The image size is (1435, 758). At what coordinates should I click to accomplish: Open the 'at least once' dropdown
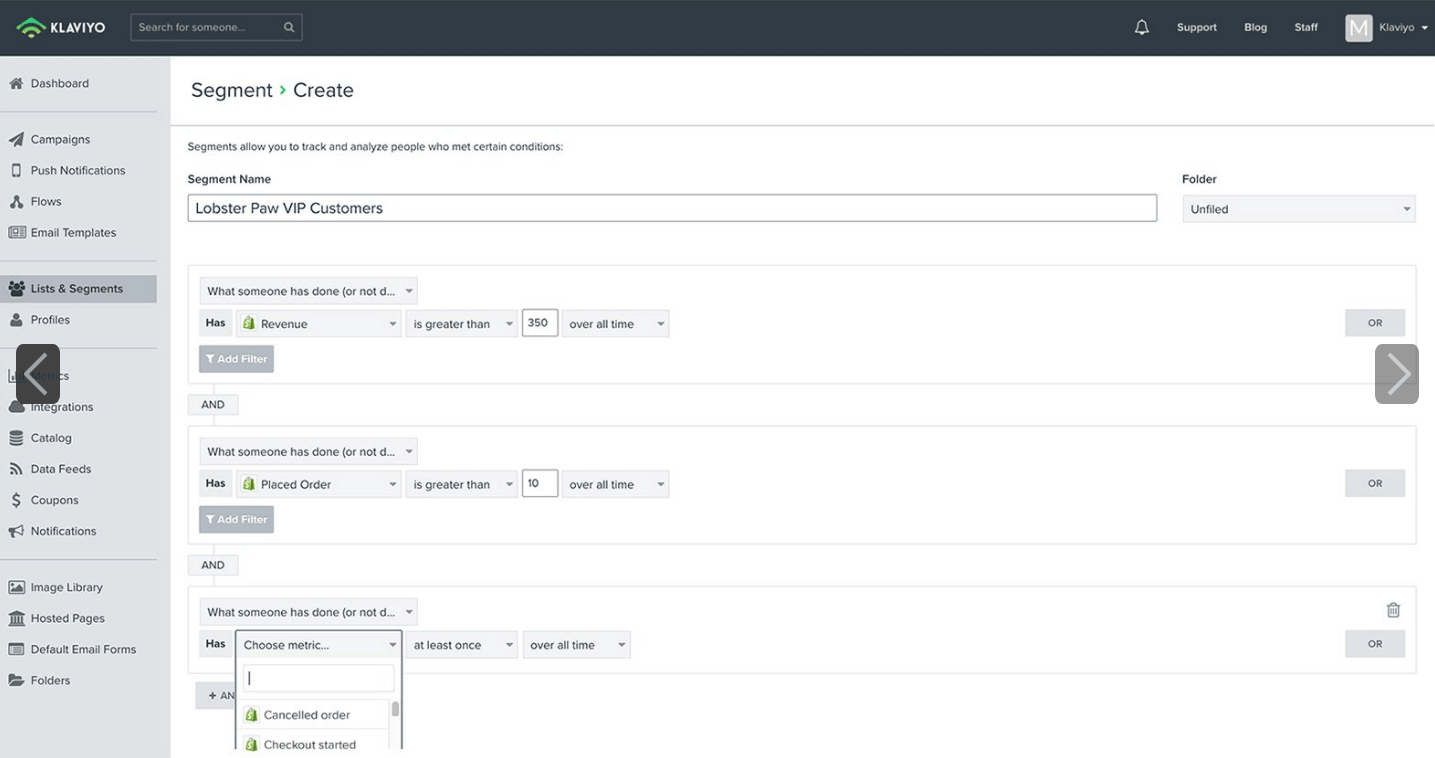point(461,645)
